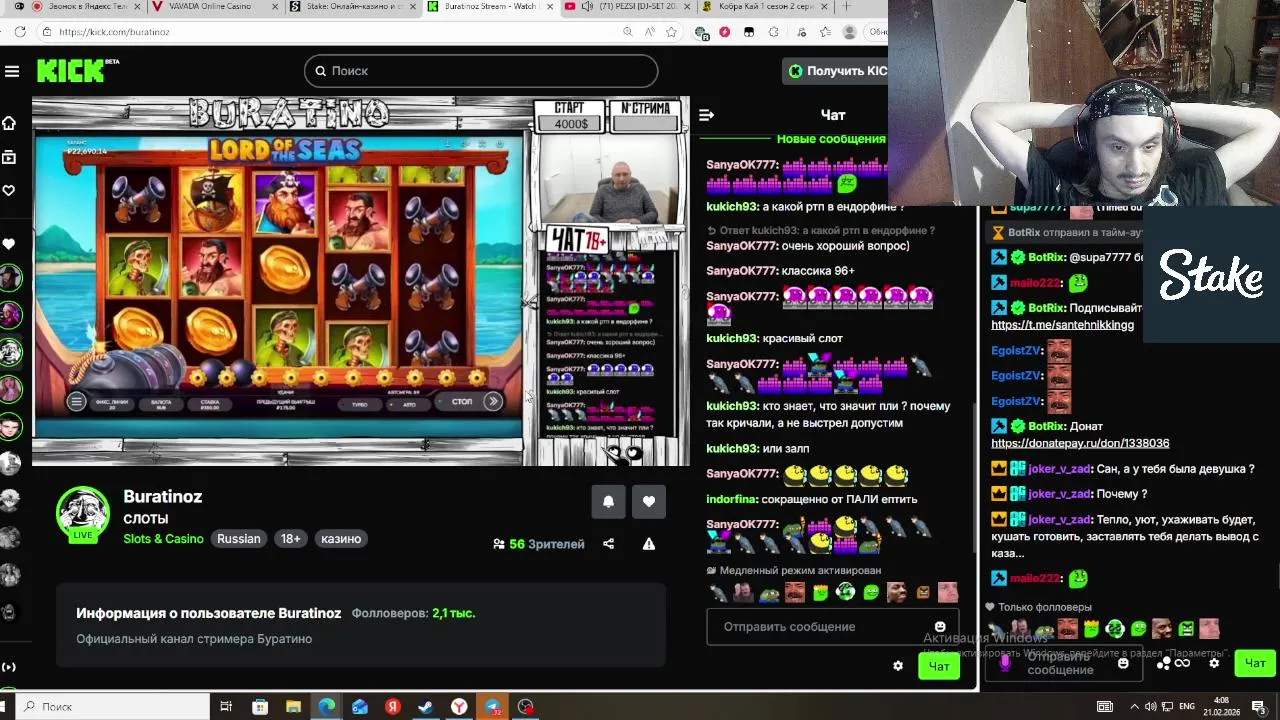The width and height of the screenshot is (1280, 720).
Task: Click indorfina username in chat
Action: pos(731,499)
